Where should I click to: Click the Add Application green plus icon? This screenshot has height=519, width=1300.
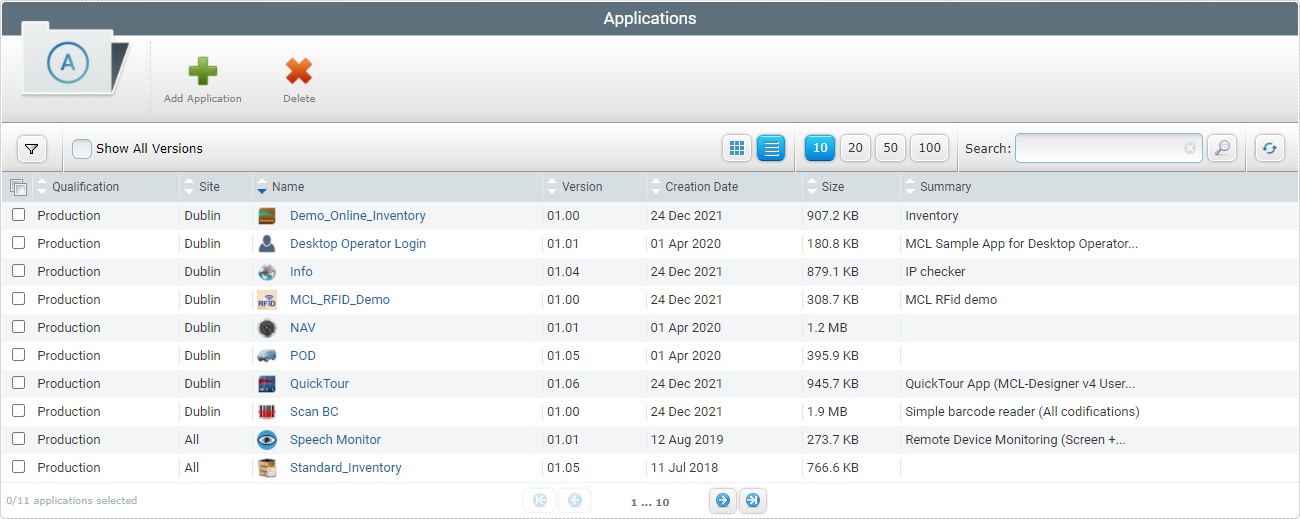tap(203, 71)
